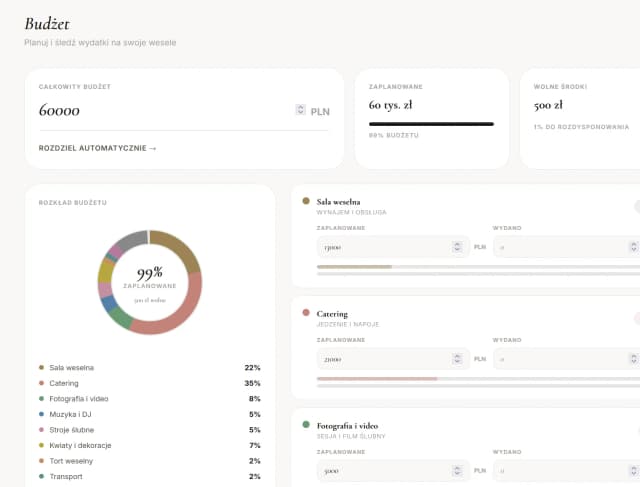Click the Catering card title
The image size is (640, 487).
click(332, 314)
